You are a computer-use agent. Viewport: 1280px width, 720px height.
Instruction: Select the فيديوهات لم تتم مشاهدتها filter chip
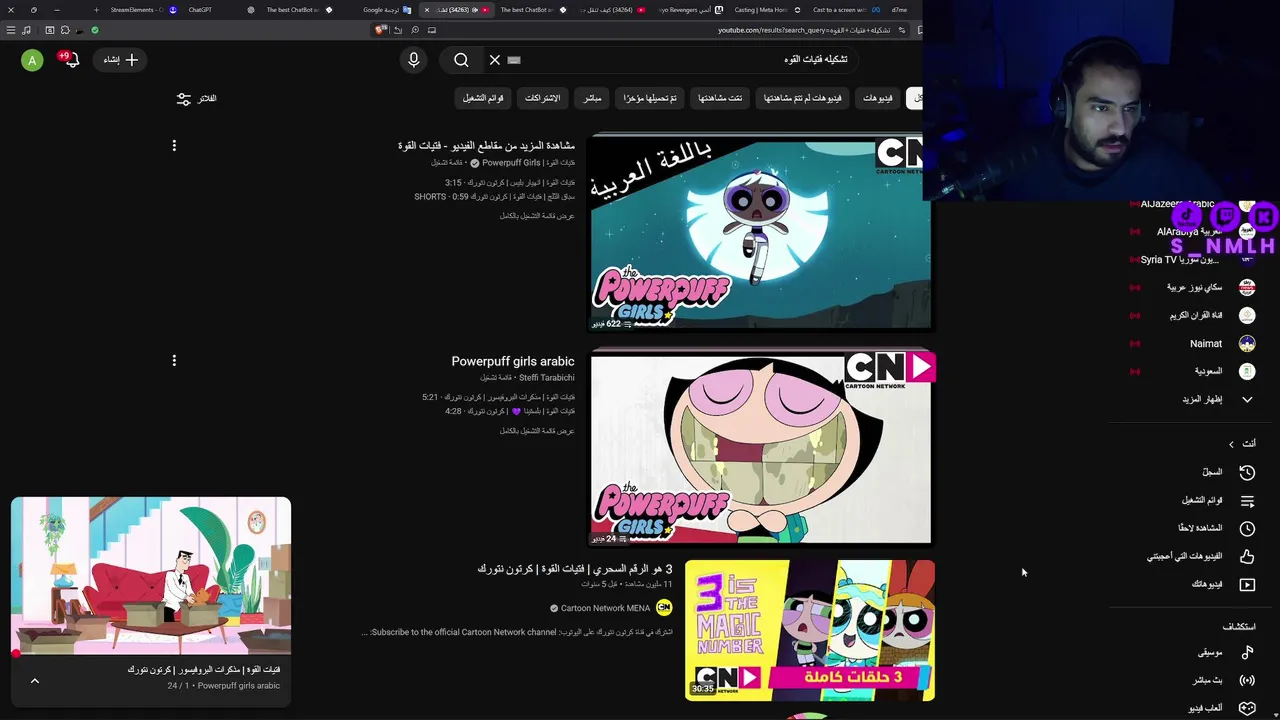click(803, 98)
